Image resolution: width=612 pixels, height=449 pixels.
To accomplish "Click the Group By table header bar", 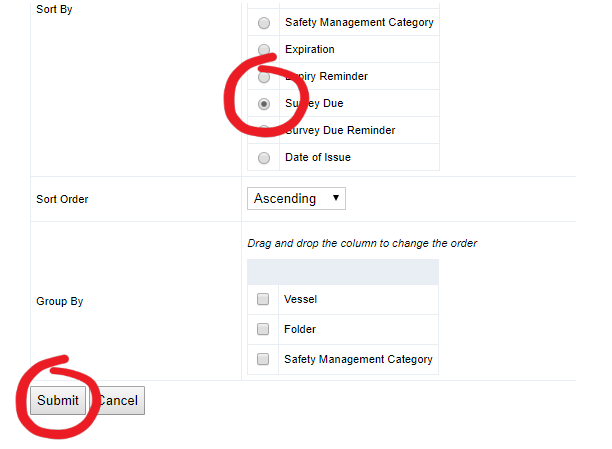I will click(343, 272).
